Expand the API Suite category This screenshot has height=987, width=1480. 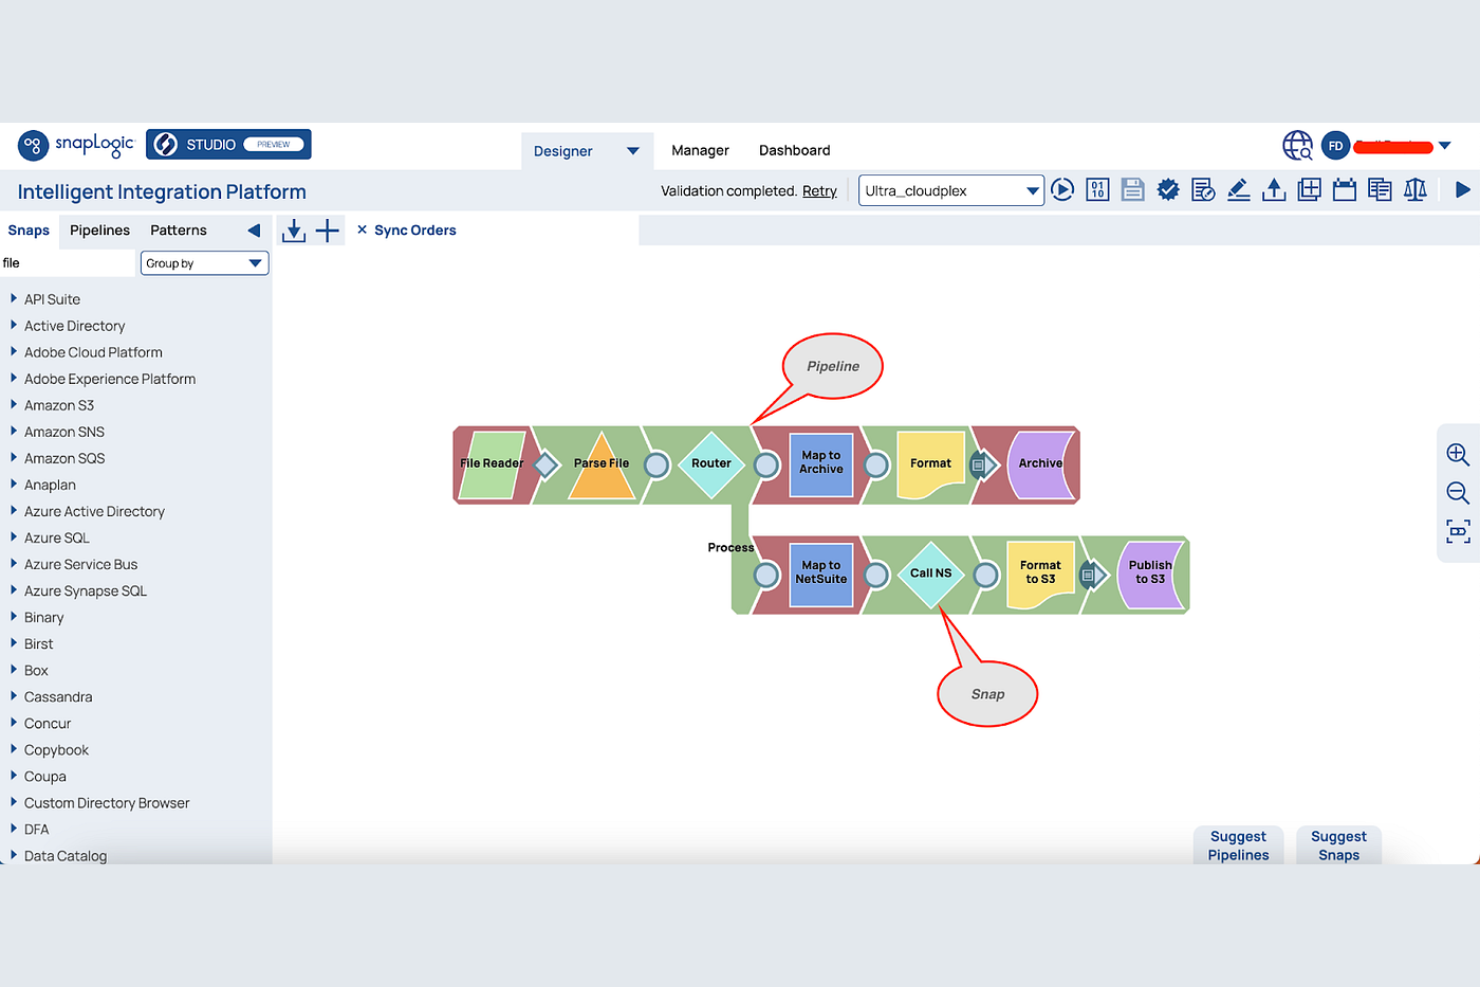pos(13,298)
